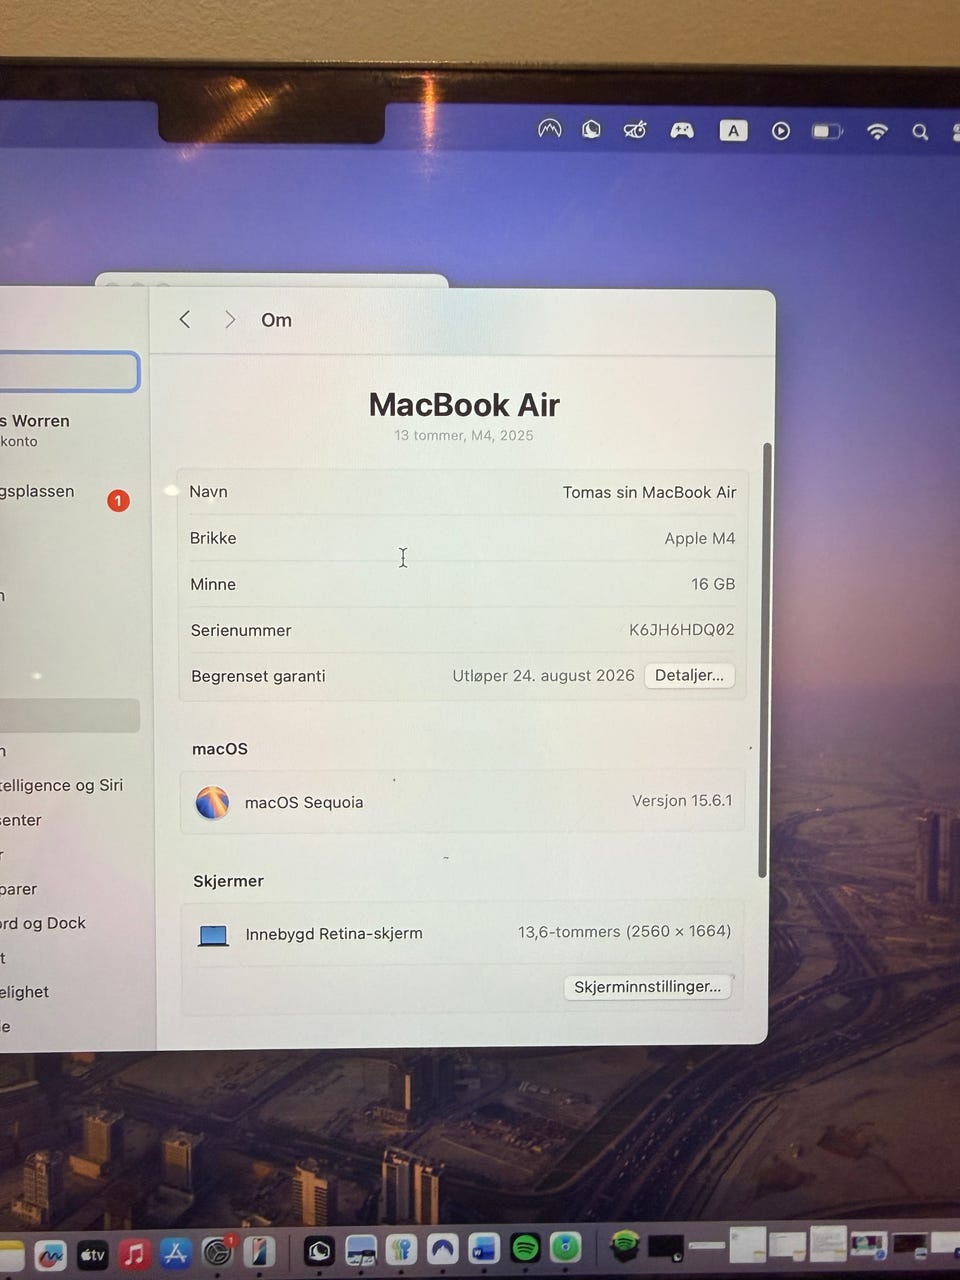Open NordVPN from the Dock

click(443, 1248)
